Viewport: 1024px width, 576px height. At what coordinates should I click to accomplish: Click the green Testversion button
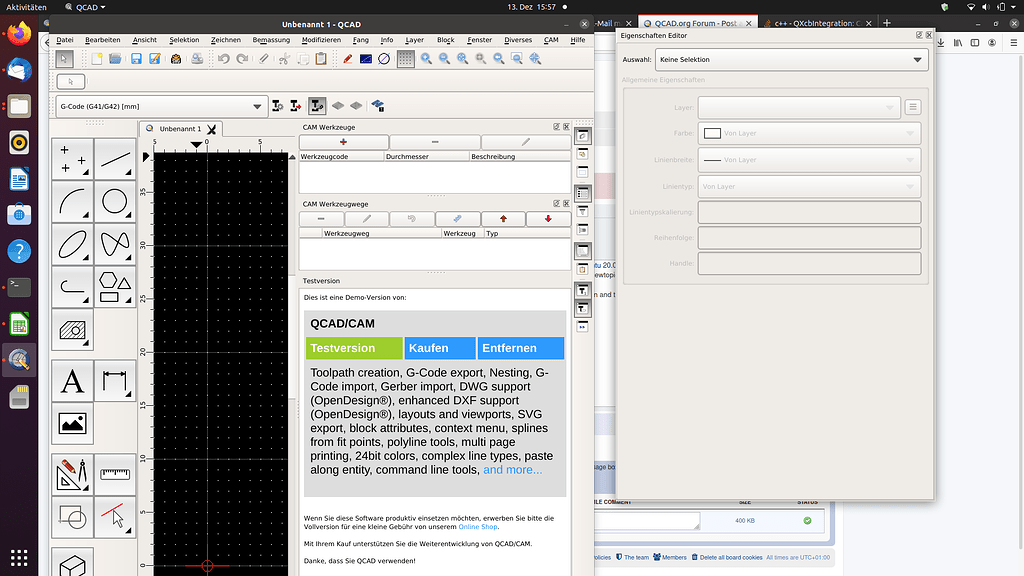pyautogui.click(x=354, y=348)
